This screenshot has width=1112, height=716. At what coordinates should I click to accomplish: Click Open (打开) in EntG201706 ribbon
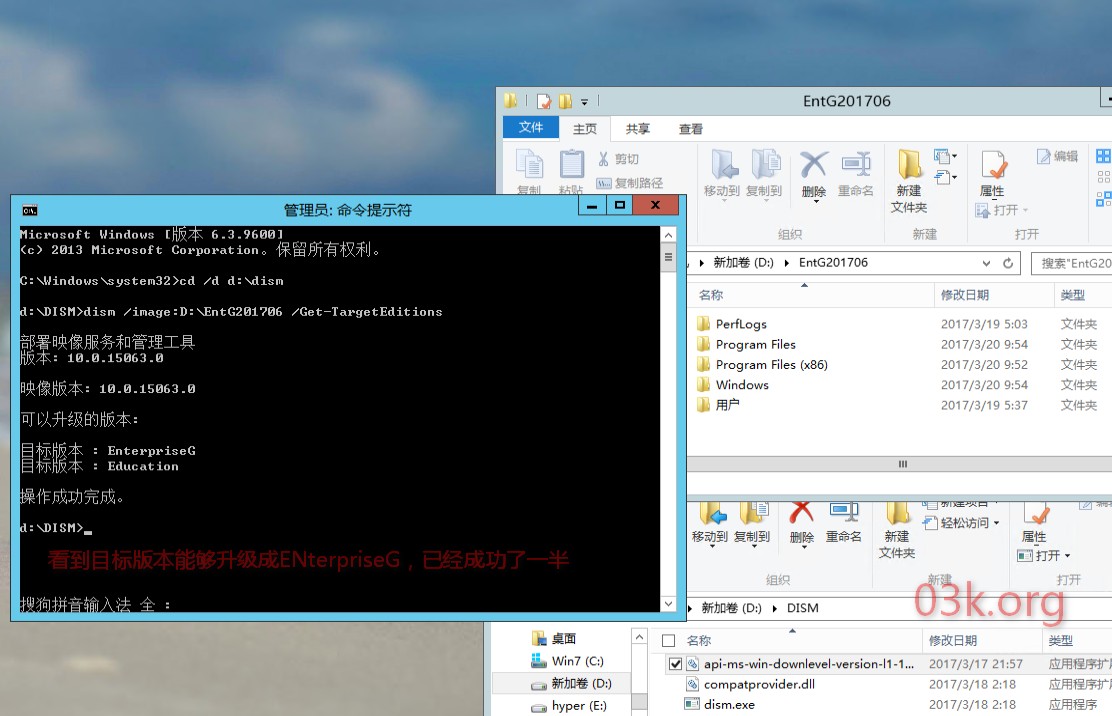click(999, 210)
